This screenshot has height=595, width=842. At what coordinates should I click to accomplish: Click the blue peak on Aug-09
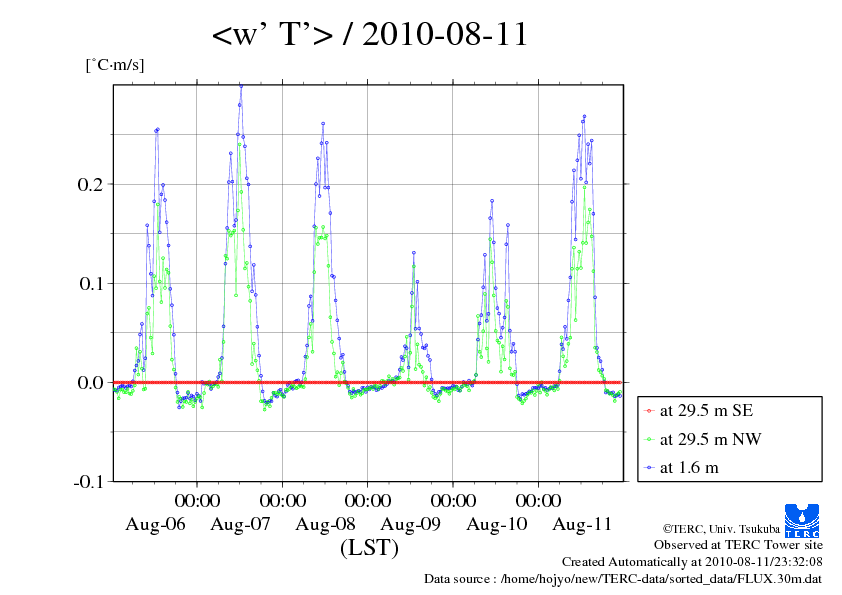(413, 252)
